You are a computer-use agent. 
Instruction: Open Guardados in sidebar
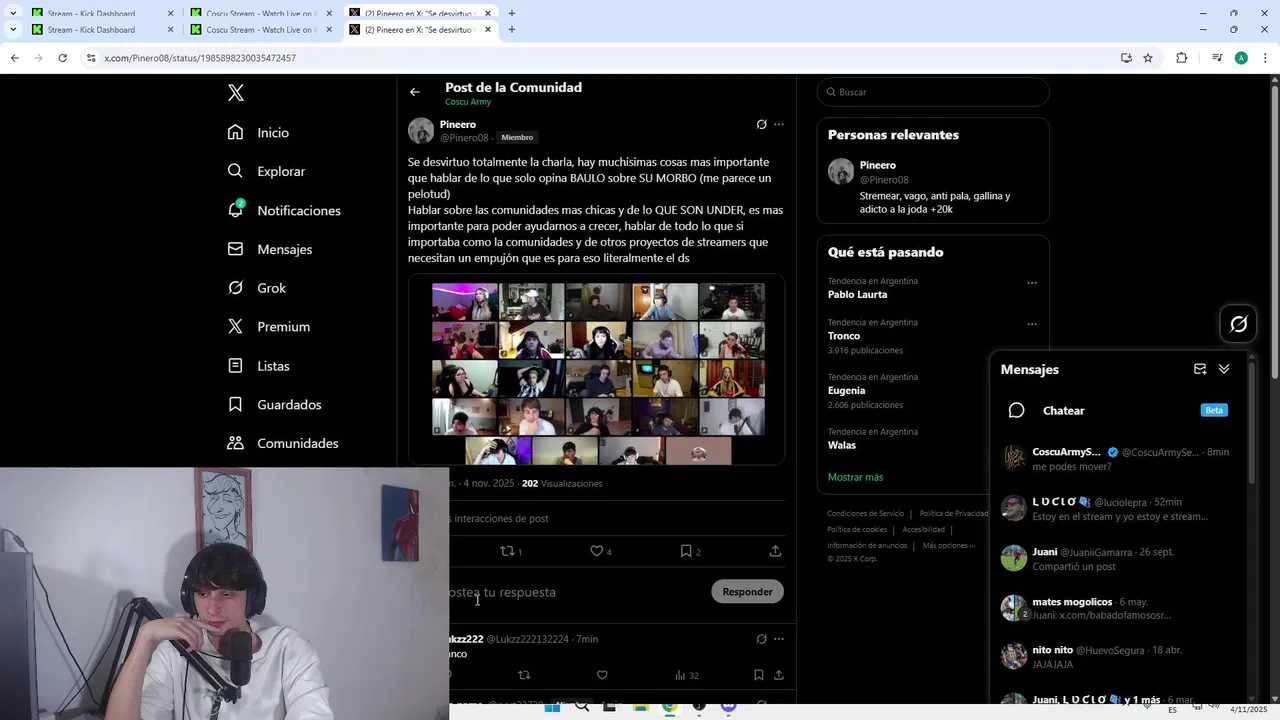click(x=275, y=405)
